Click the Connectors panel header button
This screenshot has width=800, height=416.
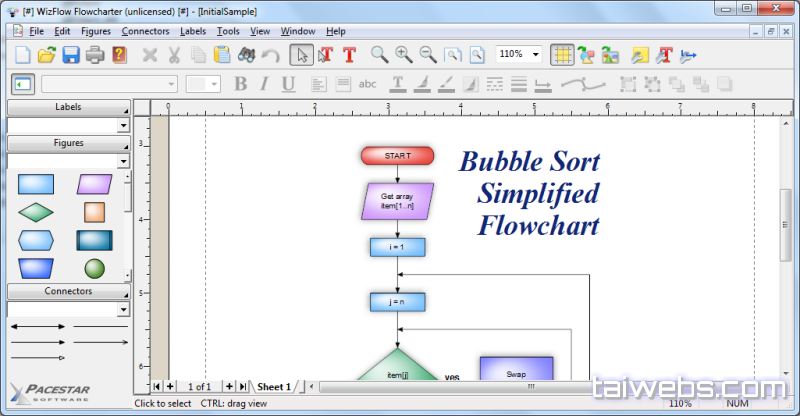(68, 291)
